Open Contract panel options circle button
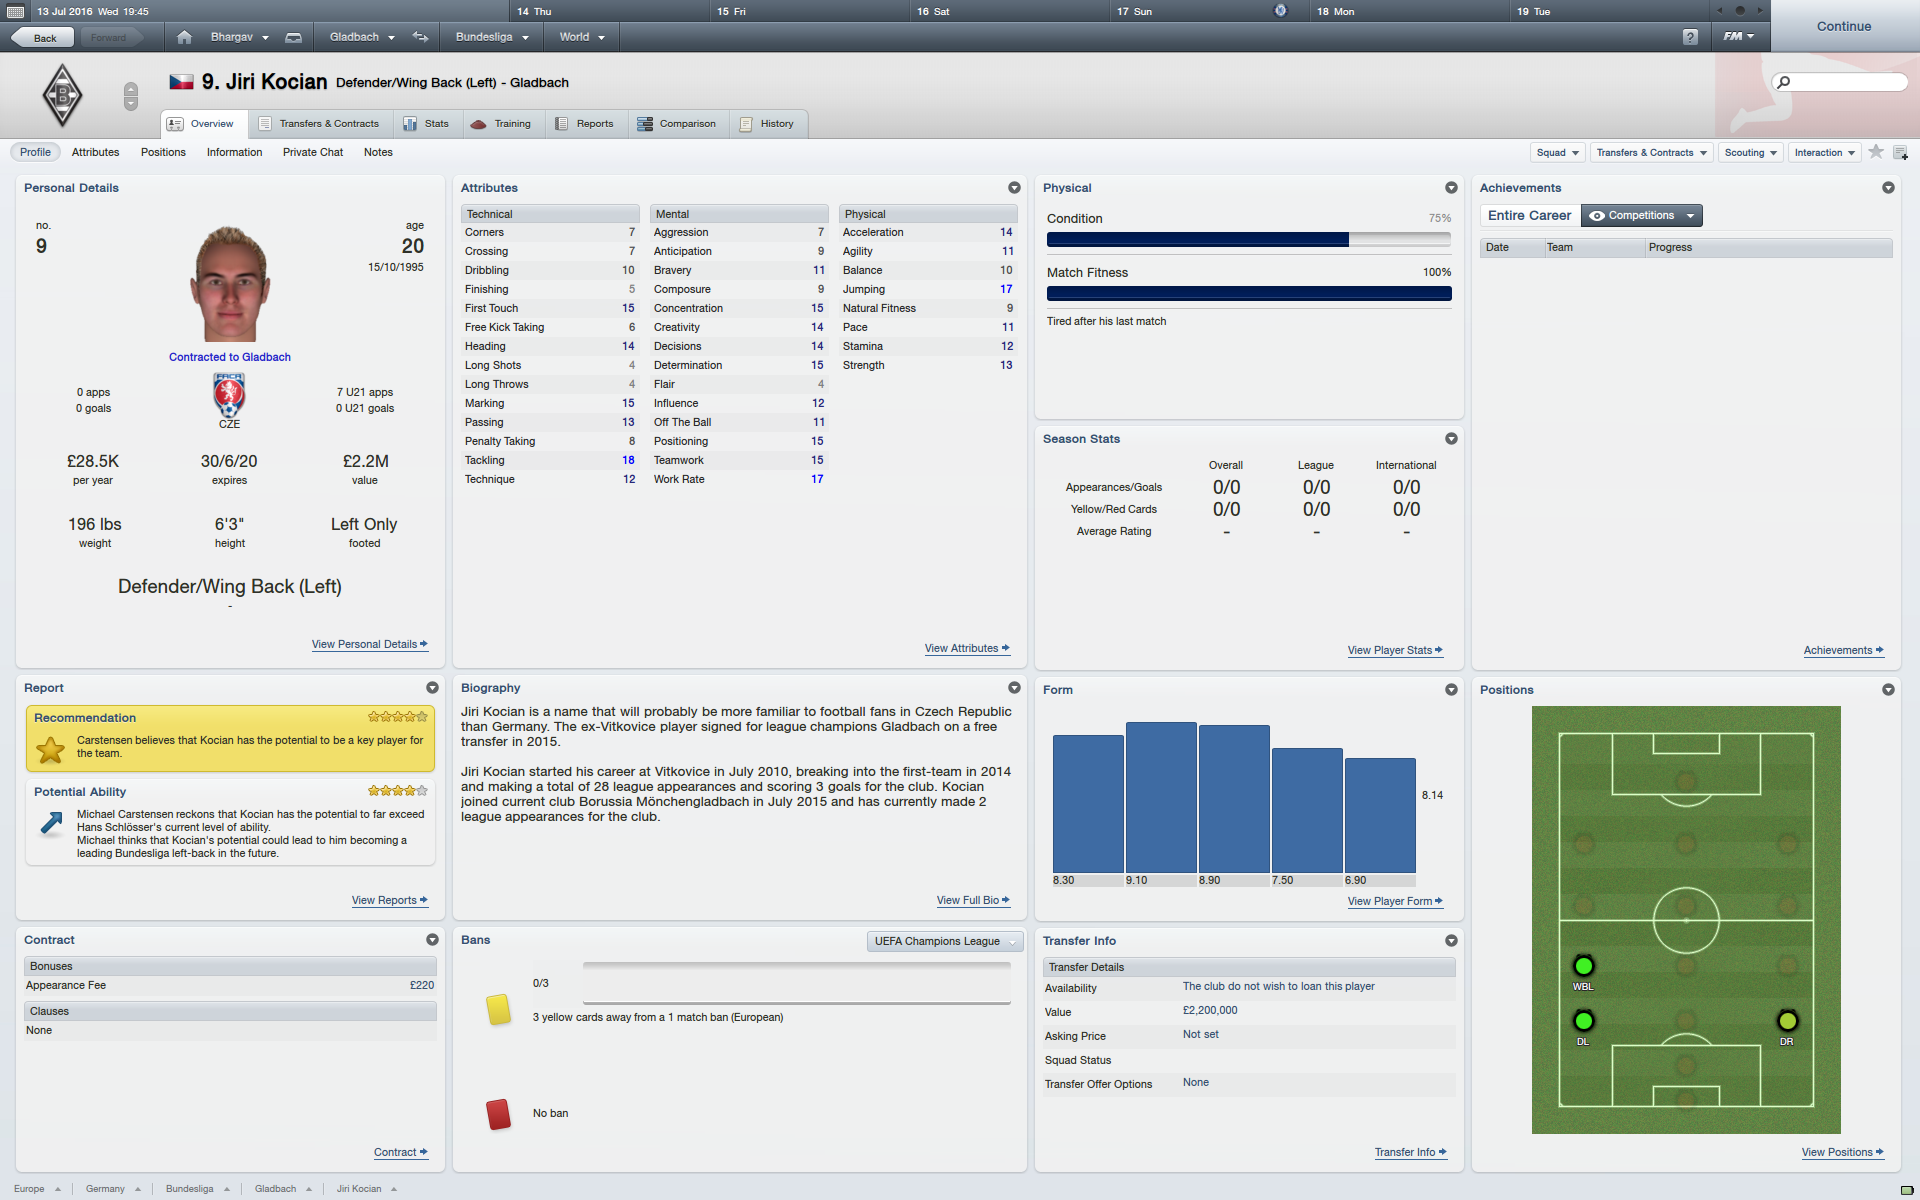 432,940
